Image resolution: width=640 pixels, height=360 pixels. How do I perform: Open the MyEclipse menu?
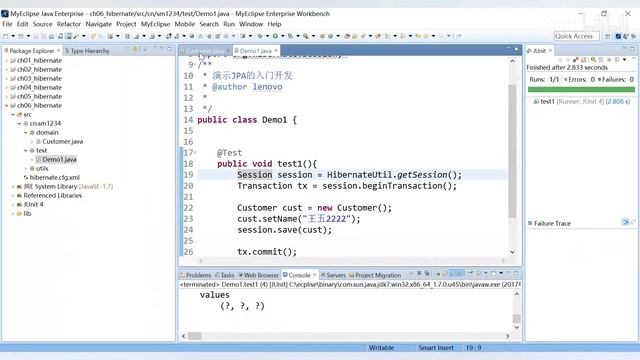155,24
